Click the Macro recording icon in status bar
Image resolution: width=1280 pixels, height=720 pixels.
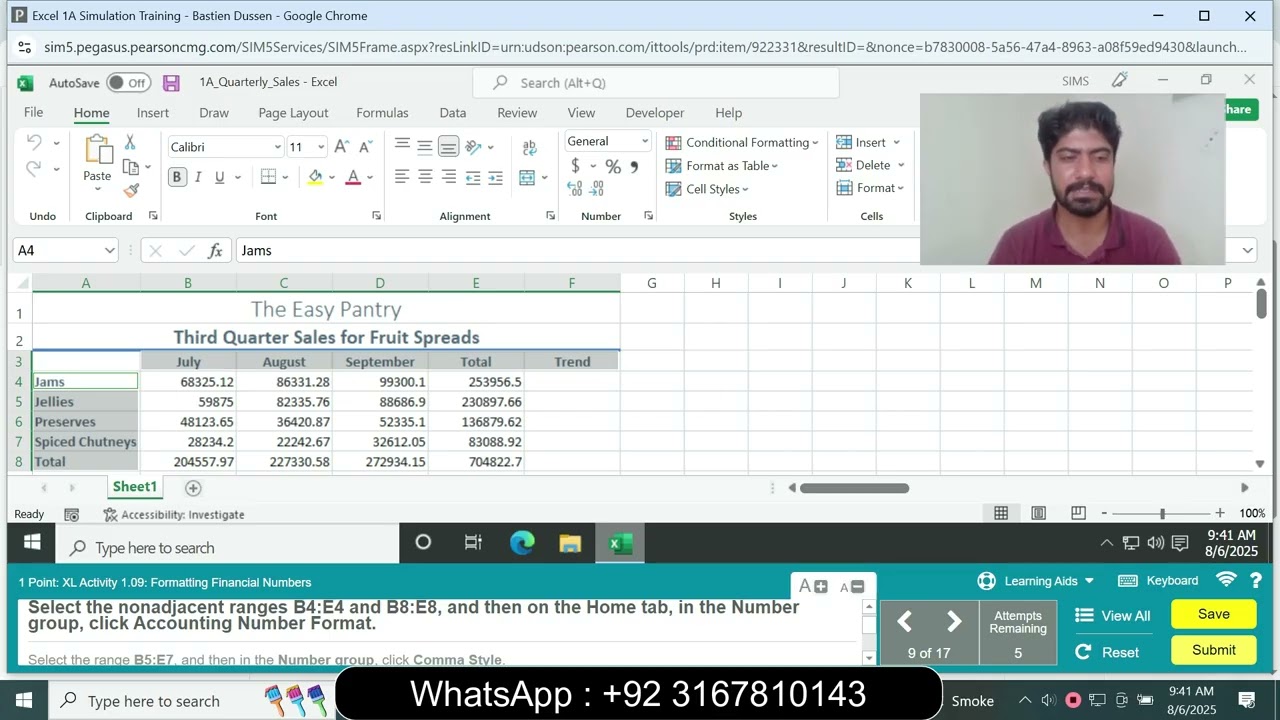pyautogui.click(x=72, y=514)
